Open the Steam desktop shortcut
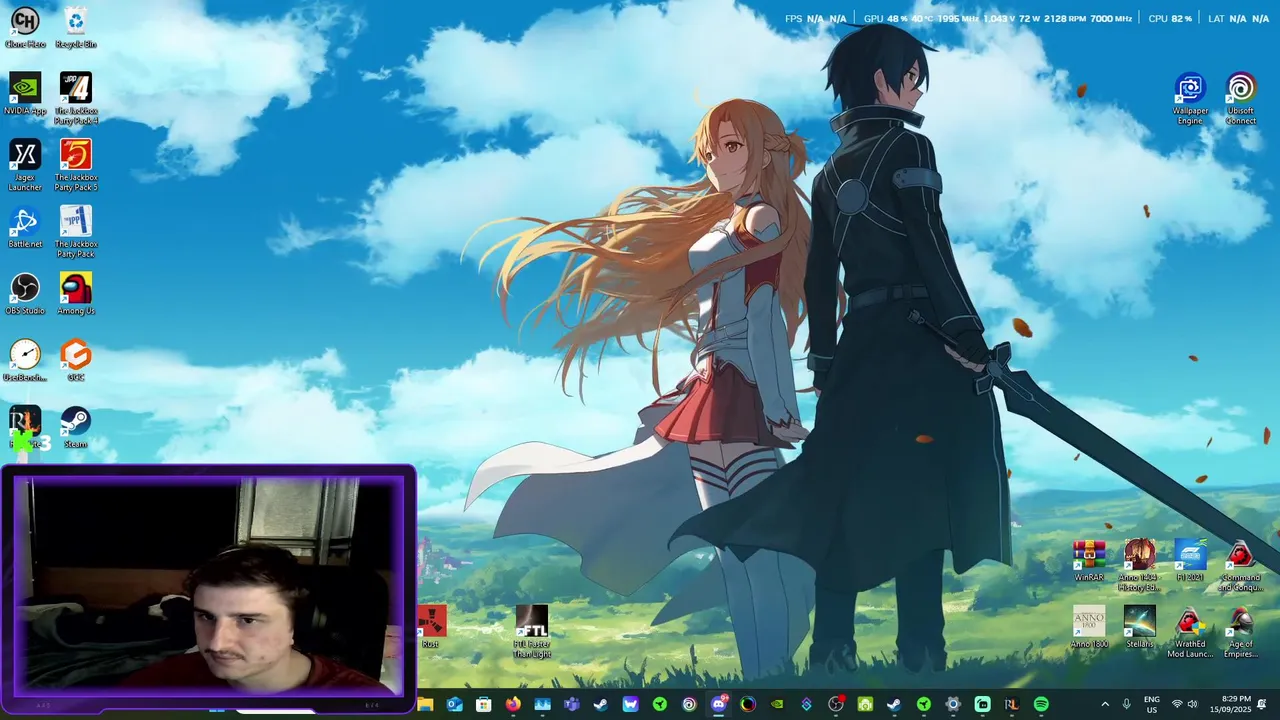The image size is (1280, 720). (x=76, y=427)
